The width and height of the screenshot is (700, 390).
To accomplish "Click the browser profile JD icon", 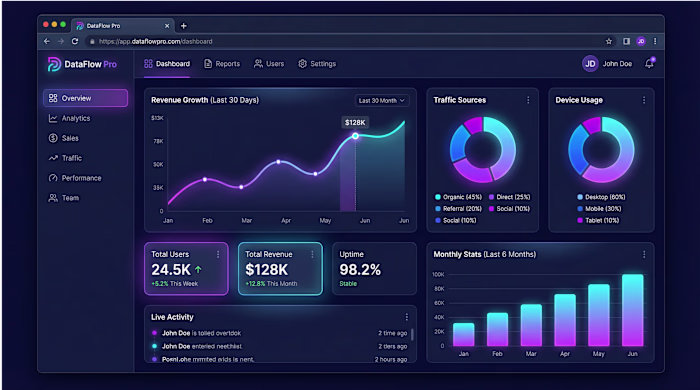I will point(641,41).
